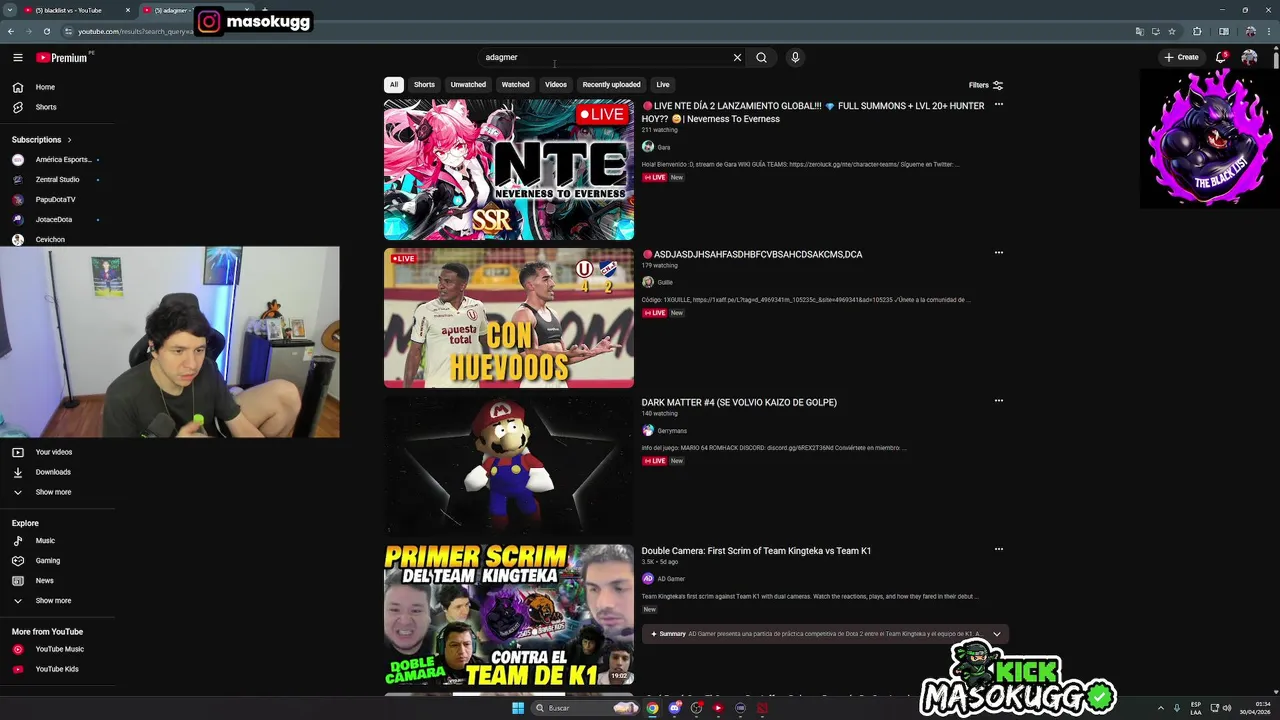Open more options for ASDJASDJ live video
Screen dimensions: 1280x720
click(x=998, y=253)
